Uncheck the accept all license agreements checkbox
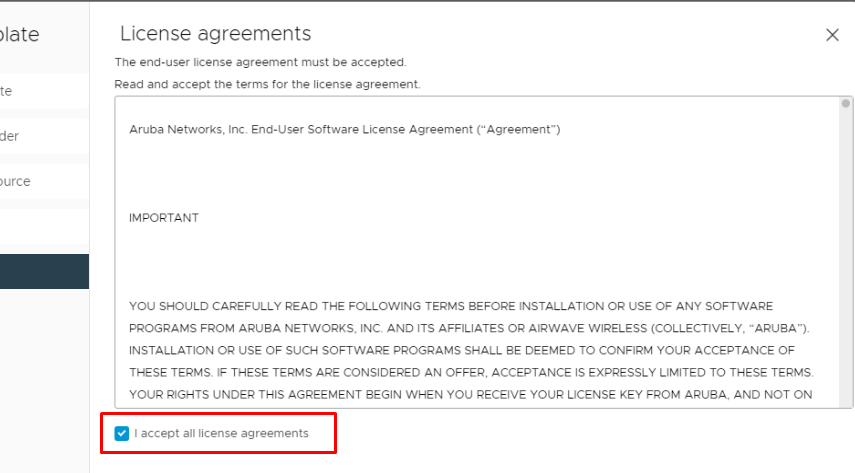 coord(122,433)
